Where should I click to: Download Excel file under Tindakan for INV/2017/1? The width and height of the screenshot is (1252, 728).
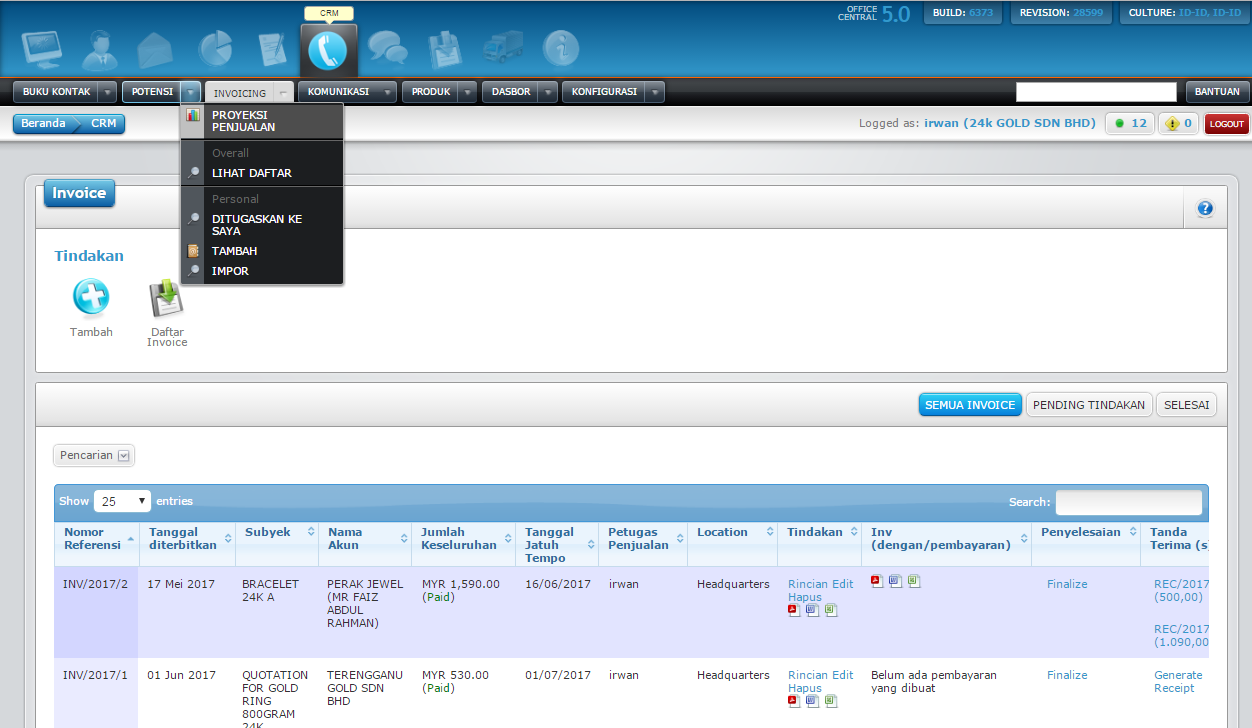[x=830, y=701]
